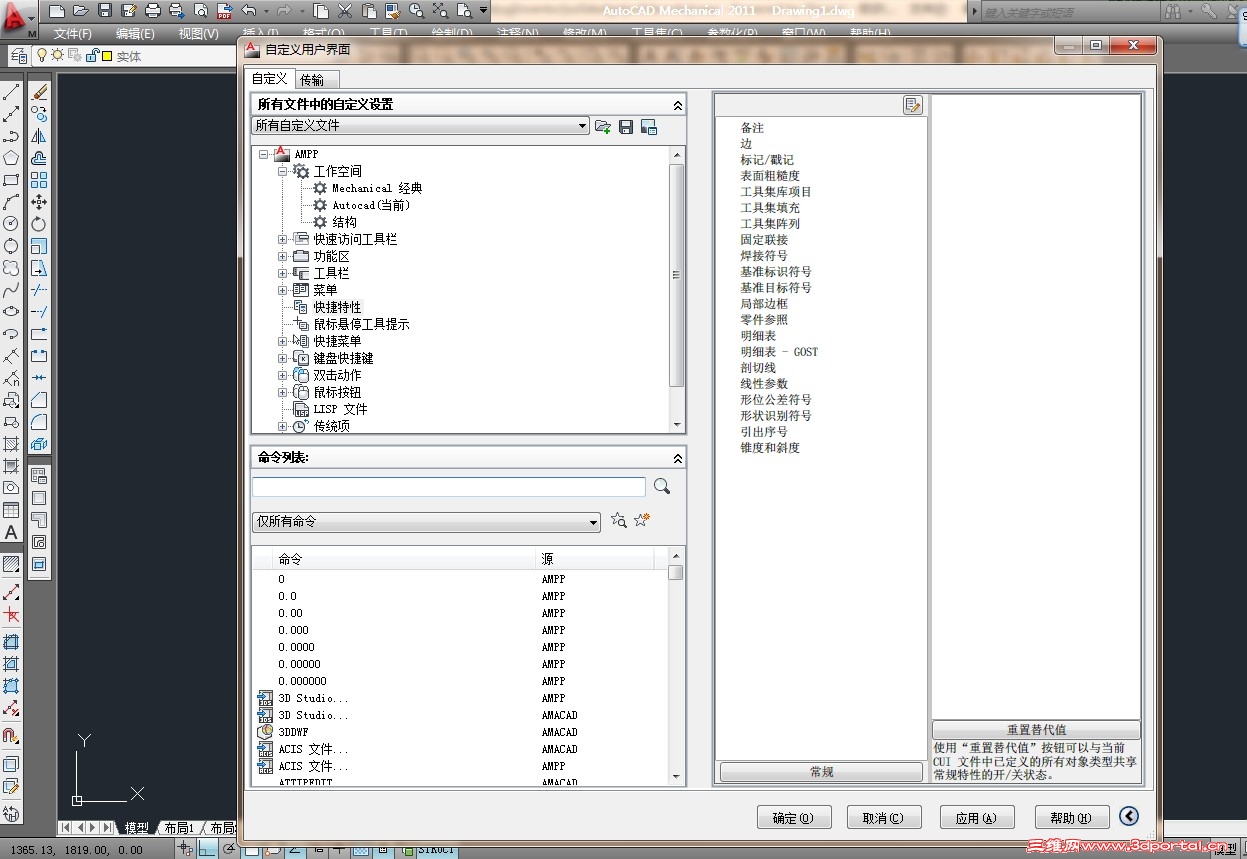Select Mechanical 经典 workspace in tree

click(377, 188)
